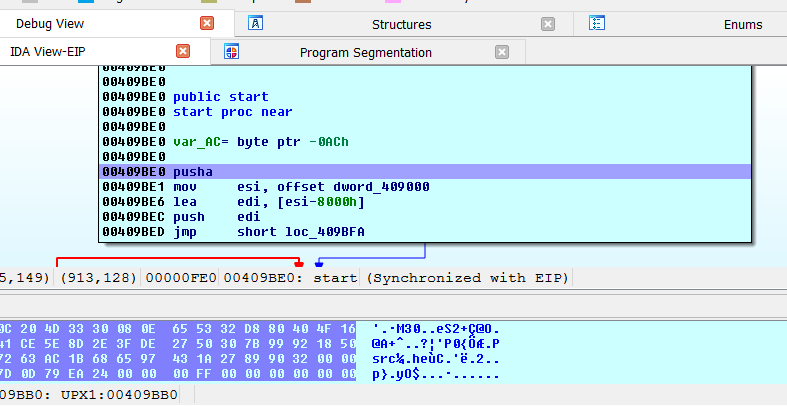
Task: Click the Enums tab icon
Action: click(x=597, y=24)
